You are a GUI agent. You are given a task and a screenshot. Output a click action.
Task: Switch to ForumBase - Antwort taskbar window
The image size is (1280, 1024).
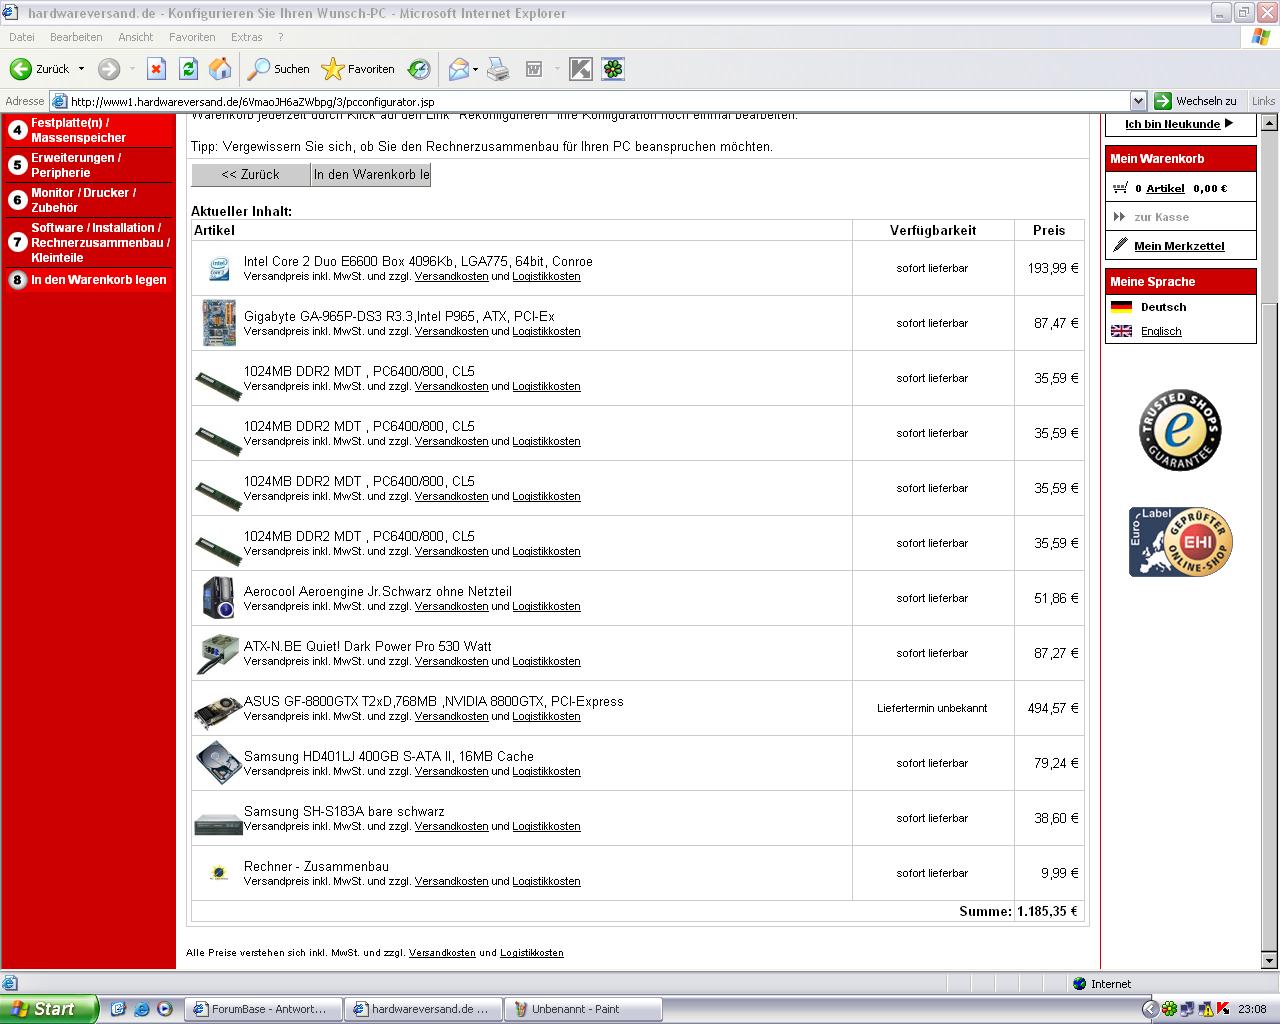263,1009
